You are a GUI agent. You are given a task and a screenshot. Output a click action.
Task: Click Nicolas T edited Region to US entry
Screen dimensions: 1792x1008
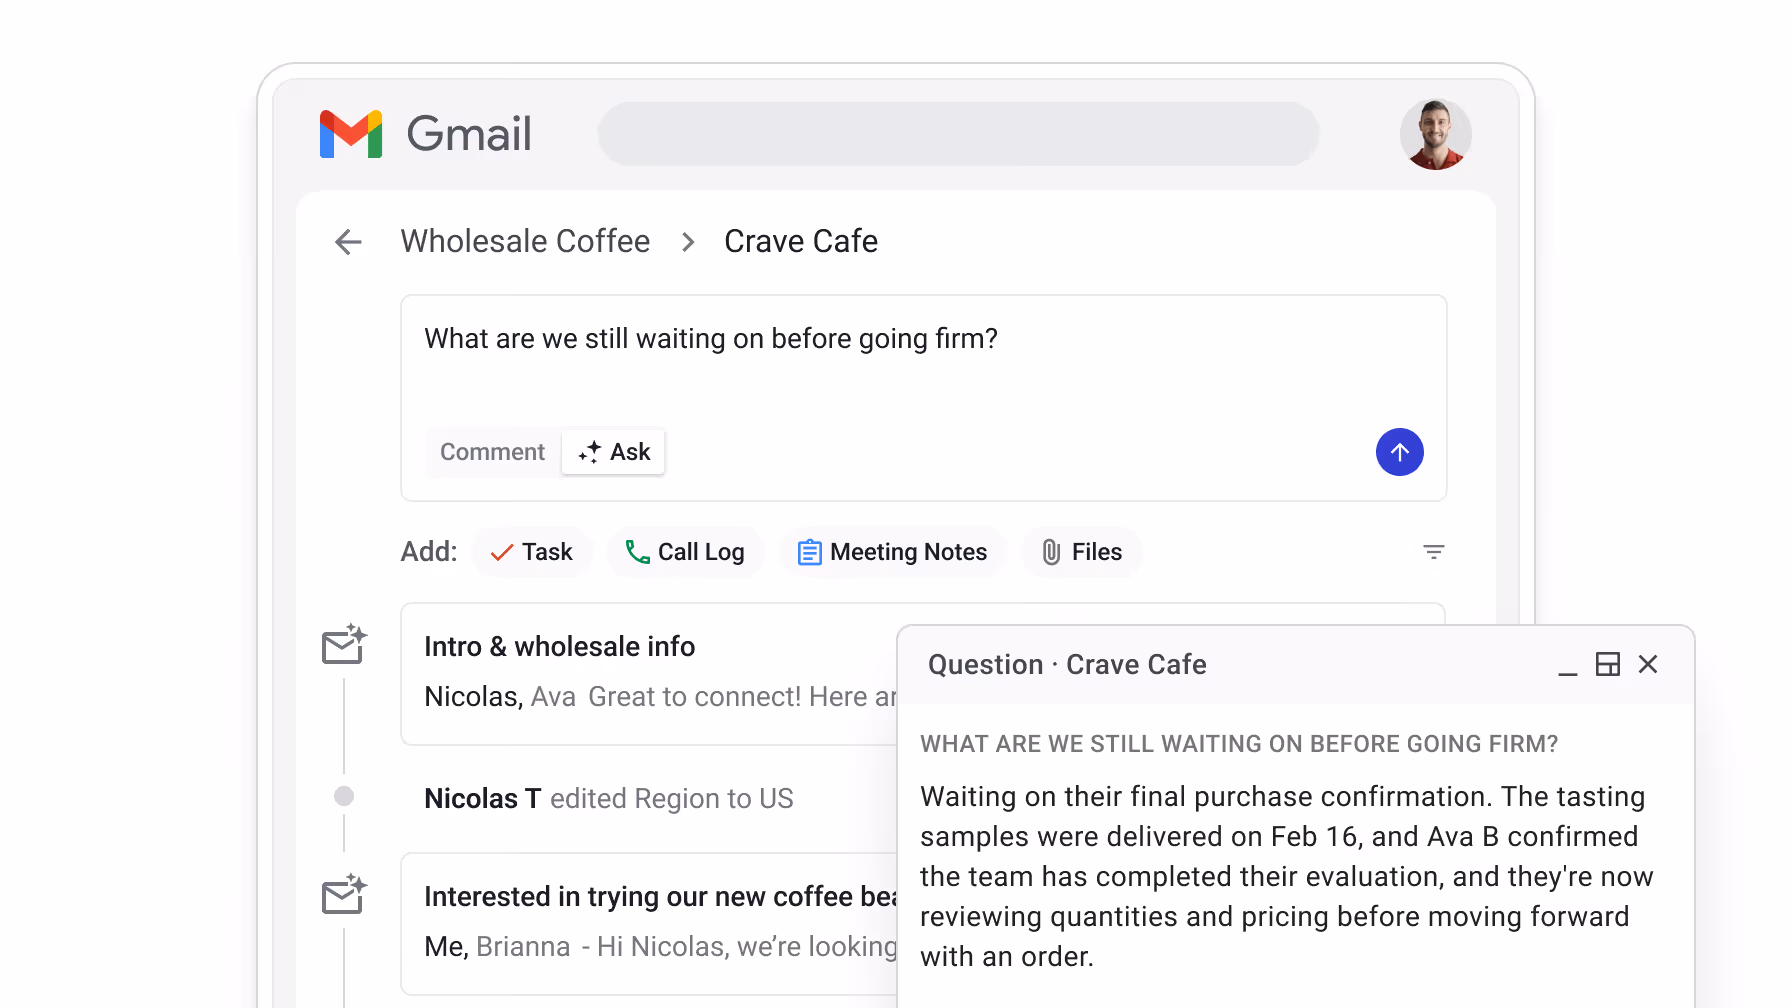(608, 798)
